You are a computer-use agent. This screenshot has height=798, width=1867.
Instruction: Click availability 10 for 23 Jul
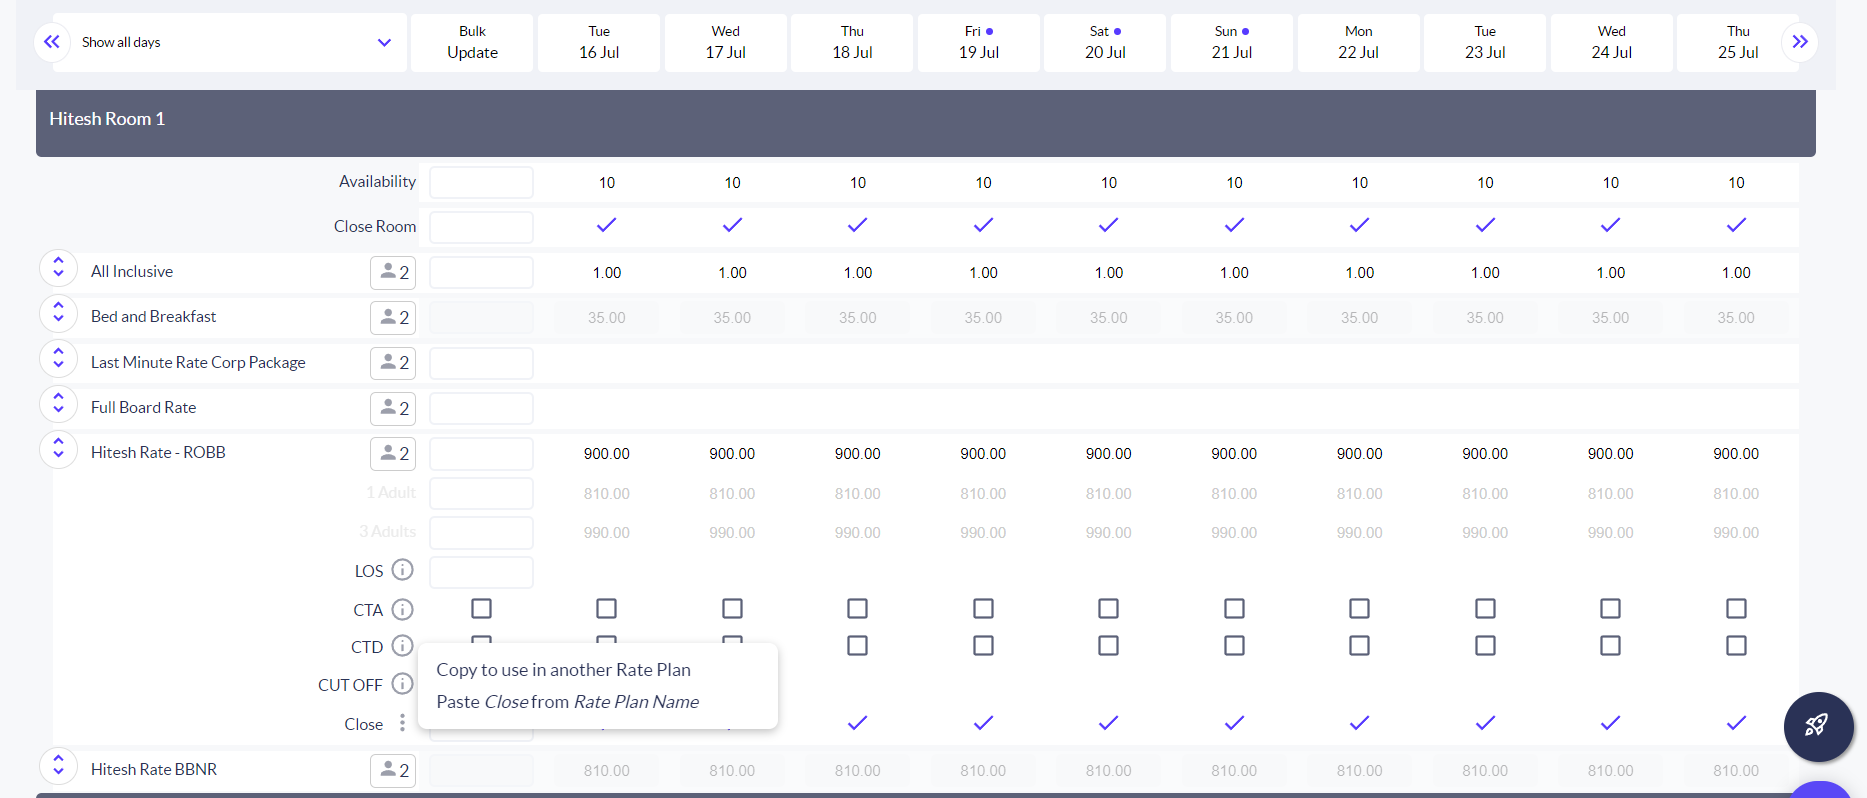click(x=1485, y=183)
